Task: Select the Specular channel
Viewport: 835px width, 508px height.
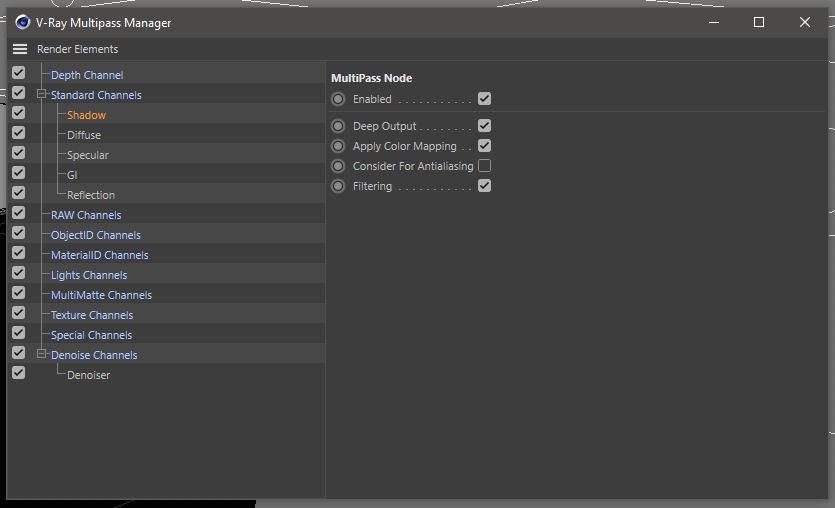Action: click(87, 155)
